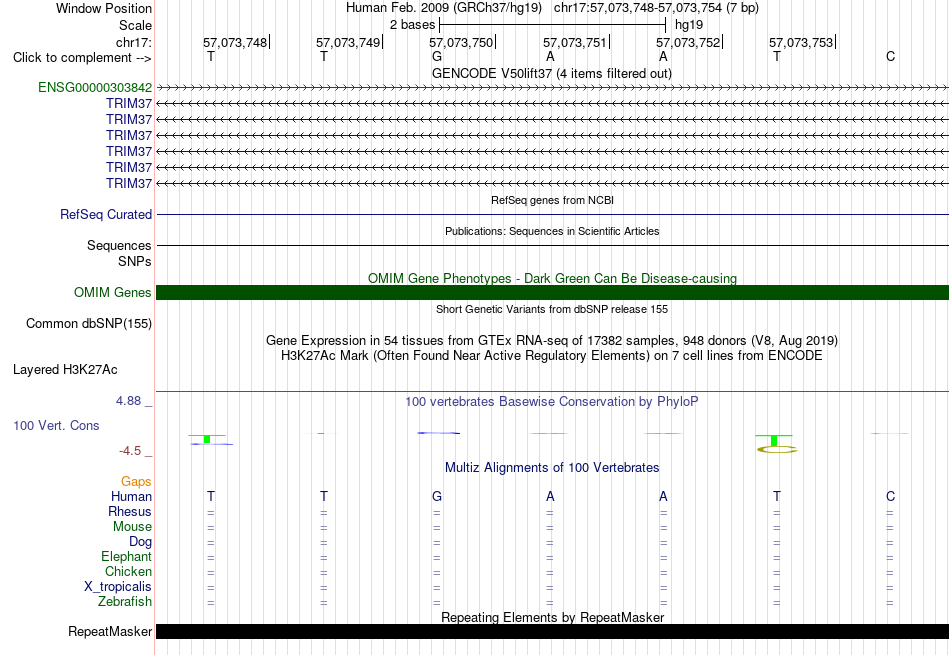This screenshot has width=950, height=655.
Task: Click the Mouse species label
Action: pos(132,527)
